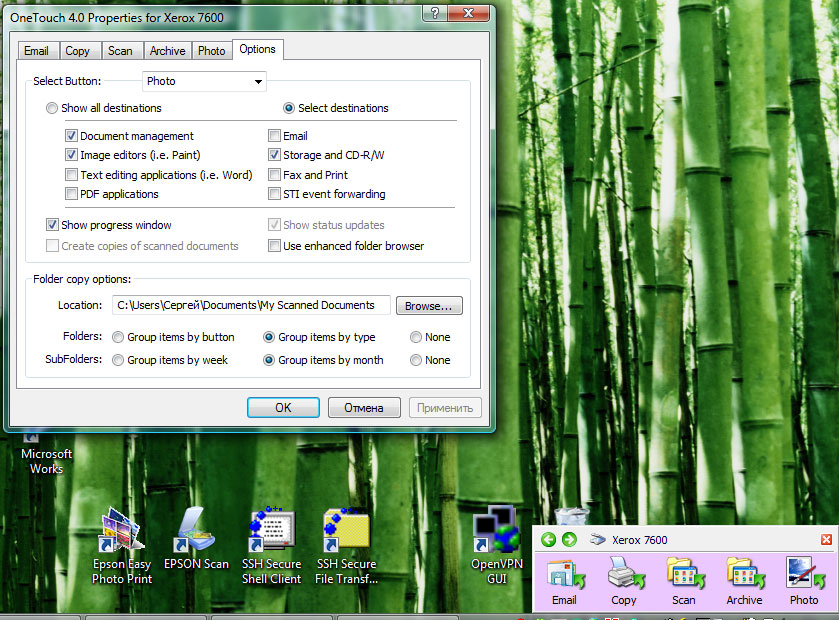Click in the Location path field
The image size is (839, 620).
point(251,305)
